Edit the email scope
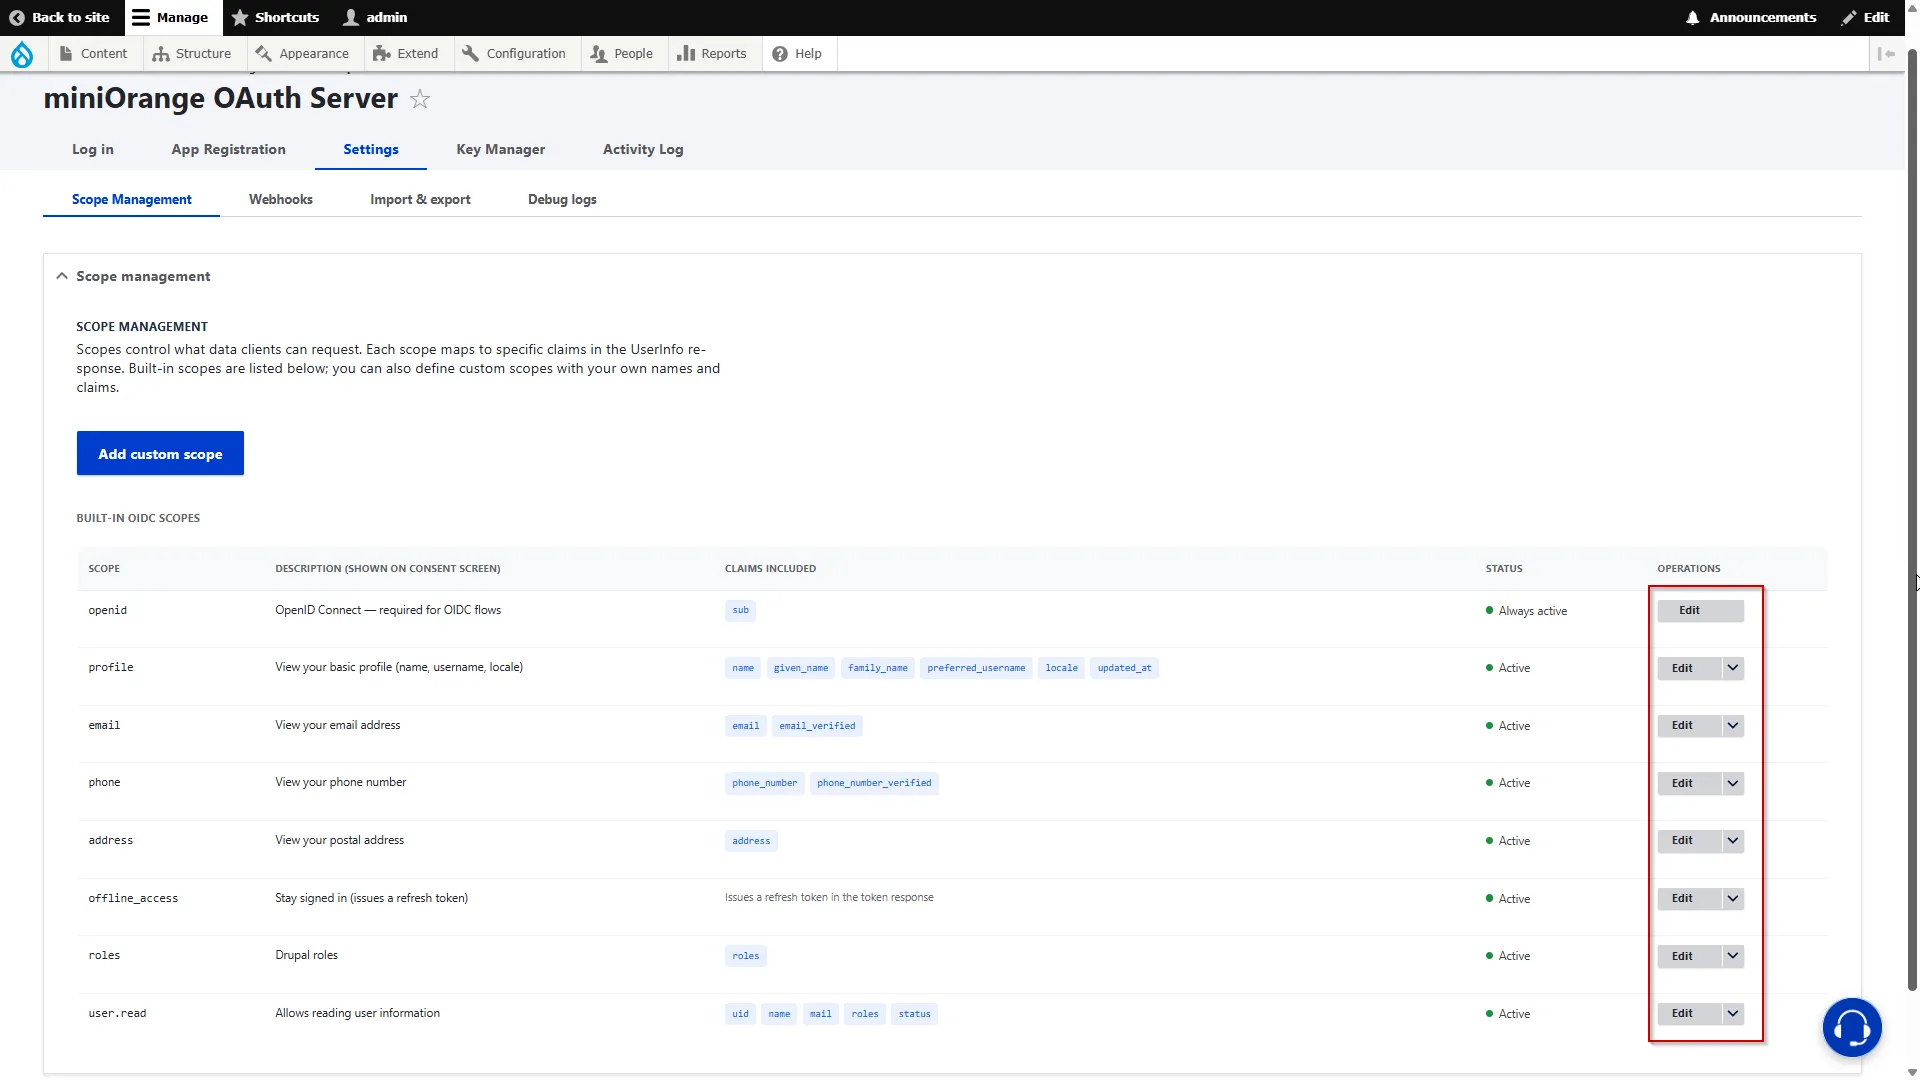The height and width of the screenshot is (1080, 1920). coord(1689,726)
